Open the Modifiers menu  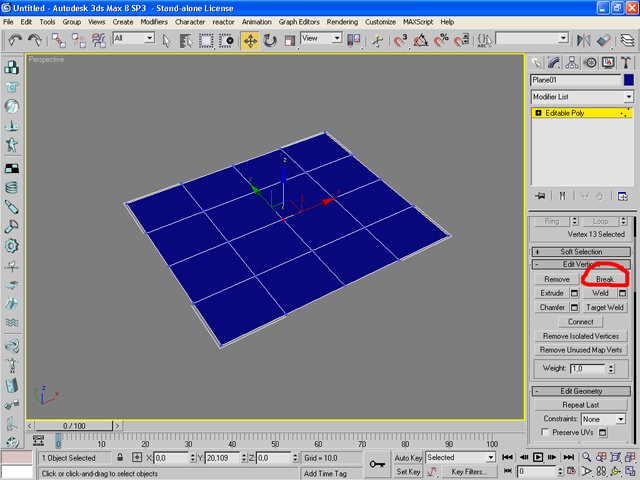point(154,22)
